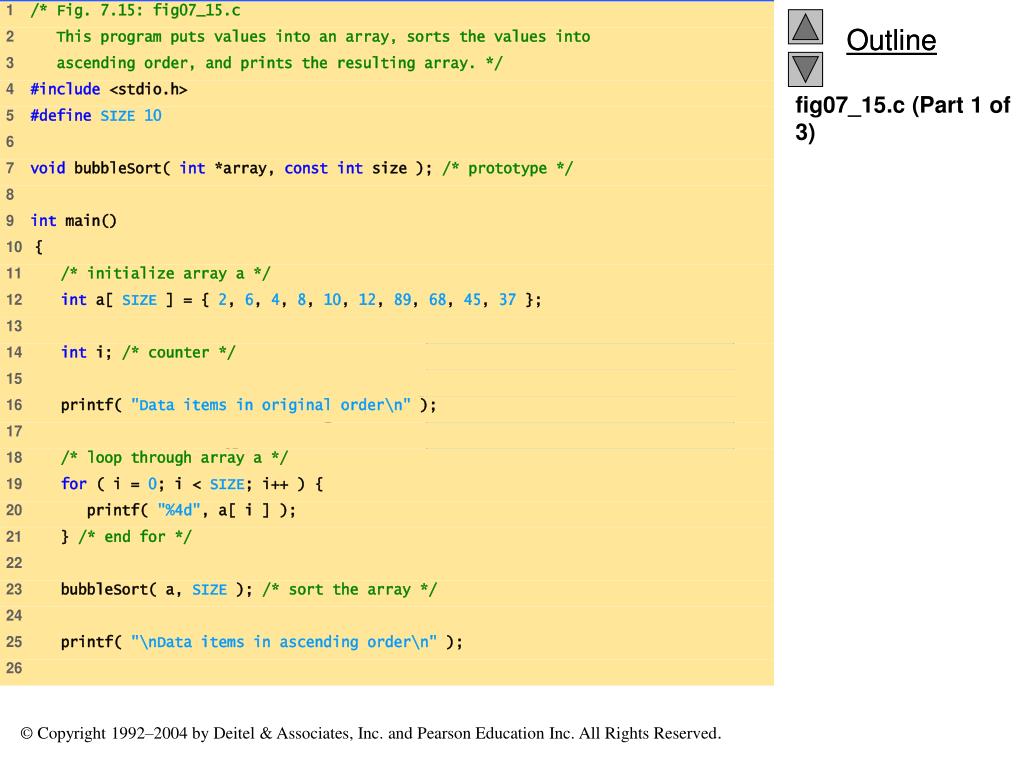This screenshot has width=1024, height=768.
Task: Click the 'ascending order, and prints' comment line
Action: (280, 63)
